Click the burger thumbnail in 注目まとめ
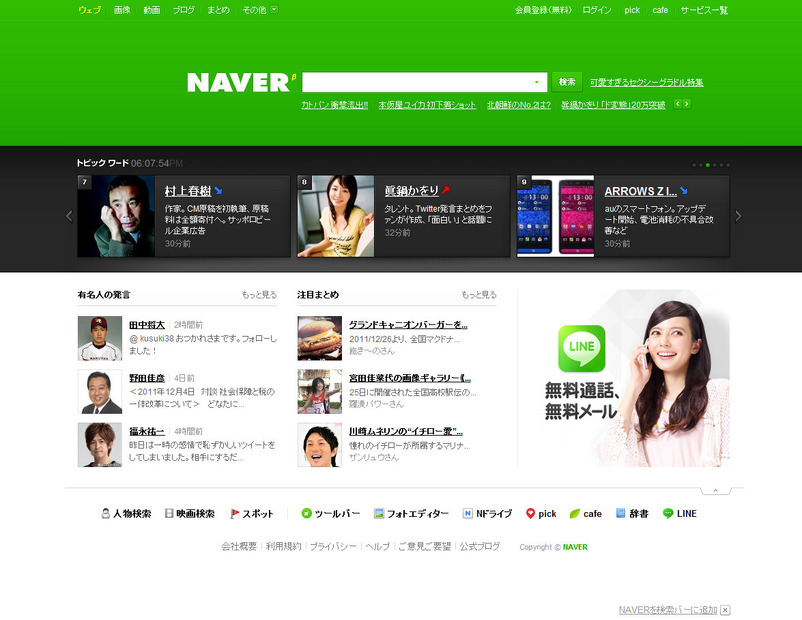Screen dimensions: 802x620 [320, 338]
